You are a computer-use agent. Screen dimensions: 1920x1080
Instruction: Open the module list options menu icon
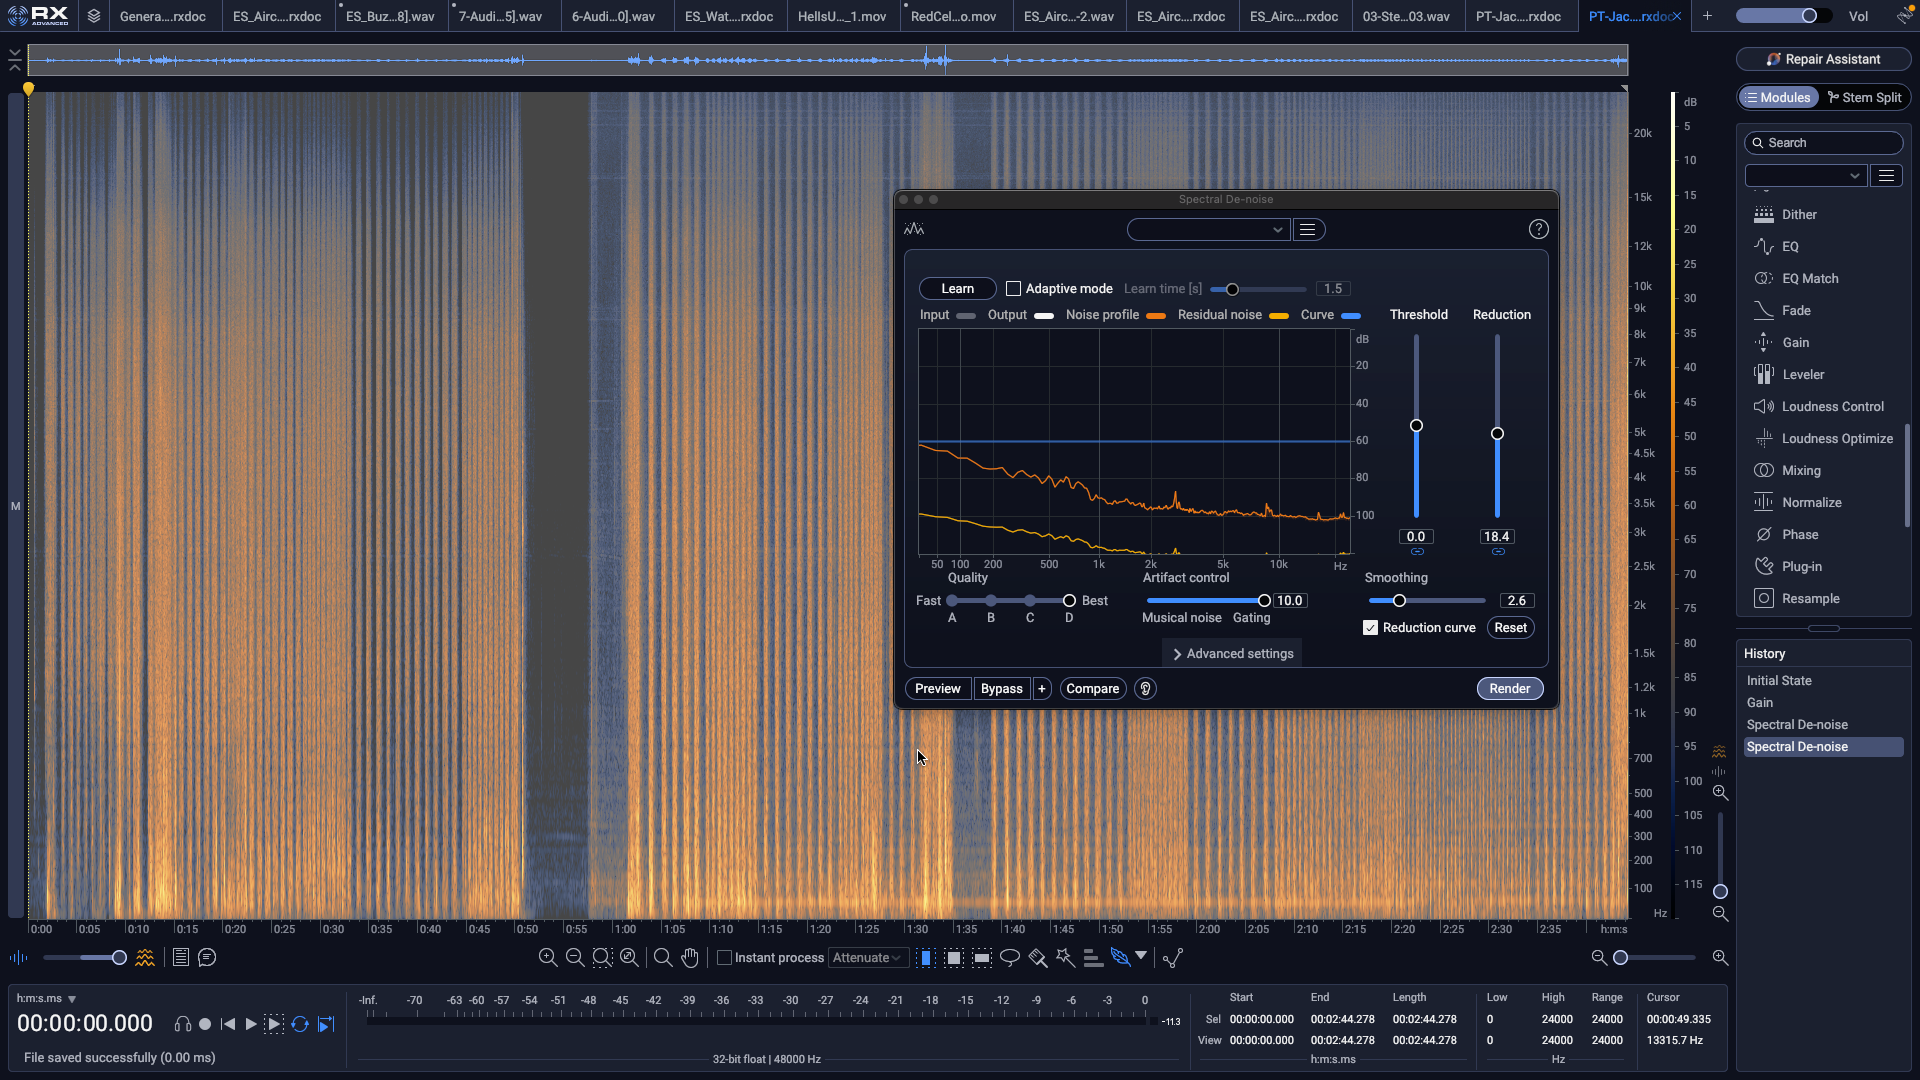[x=1886, y=176]
